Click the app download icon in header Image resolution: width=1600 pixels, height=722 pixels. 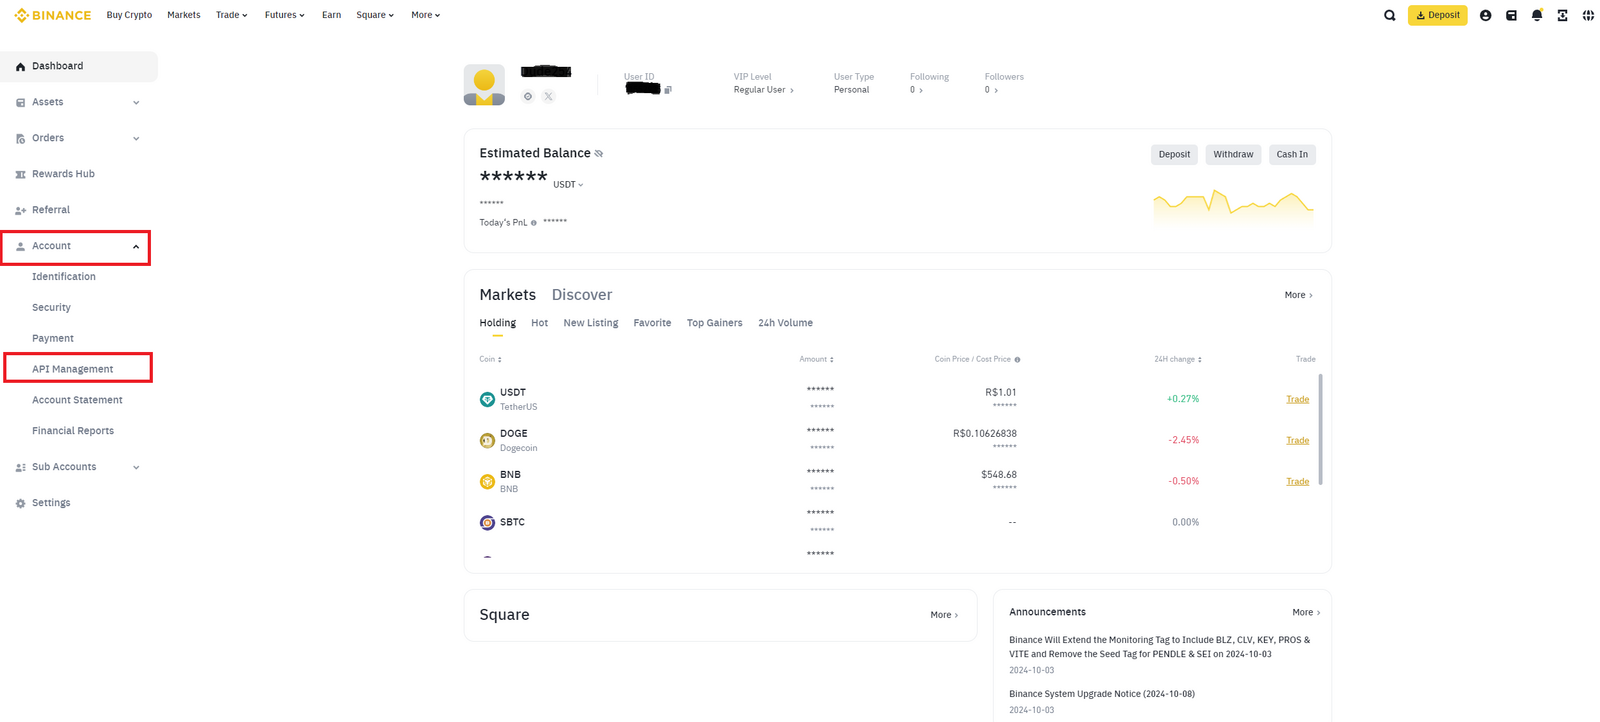[1562, 15]
